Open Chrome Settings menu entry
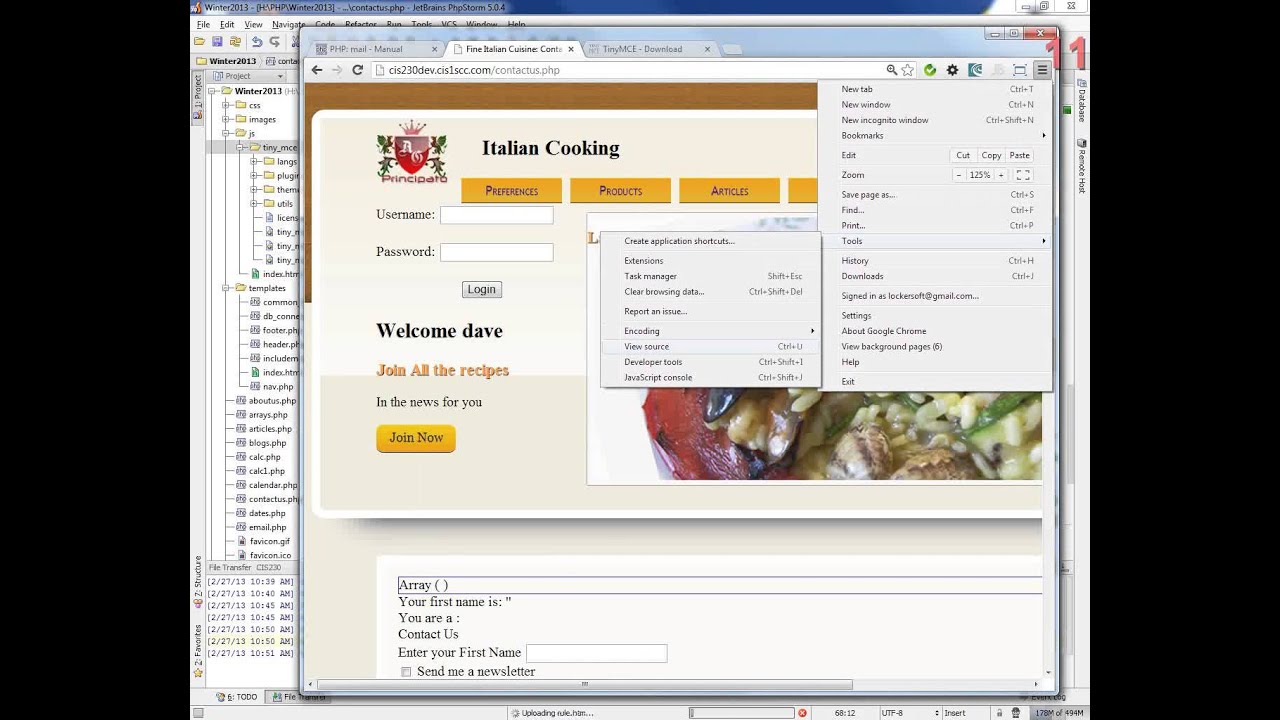Image resolution: width=1280 pixels, height=720 pixels. [935, 315]
